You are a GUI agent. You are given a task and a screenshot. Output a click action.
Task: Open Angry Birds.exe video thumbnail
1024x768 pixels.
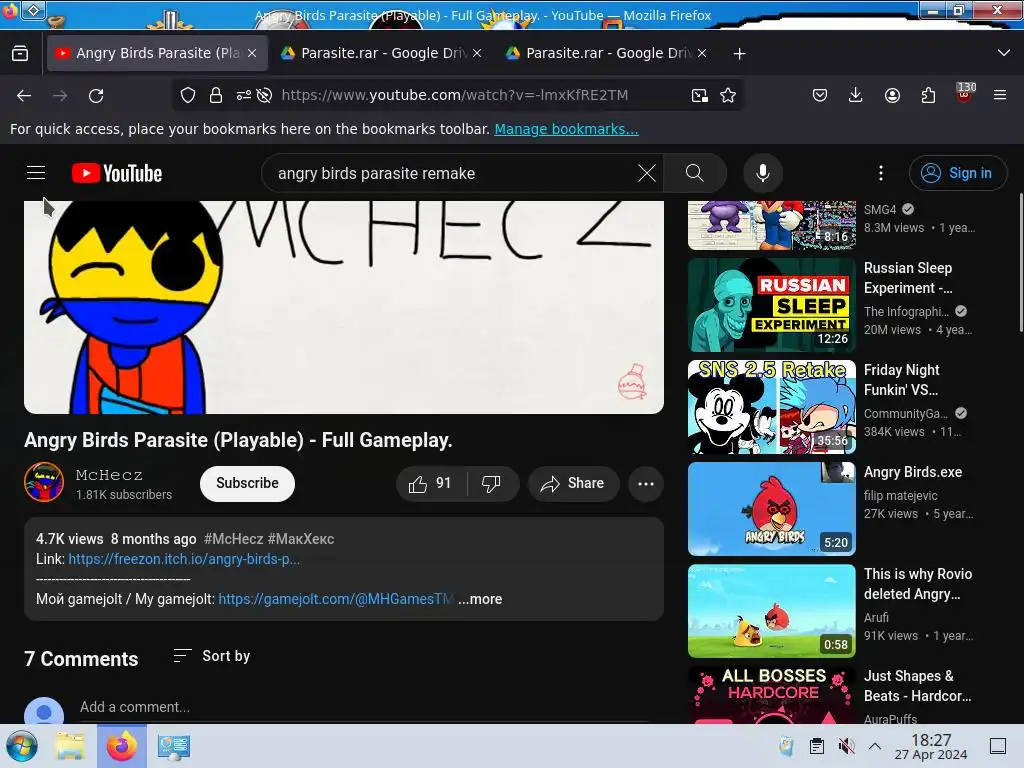(772, 509)
